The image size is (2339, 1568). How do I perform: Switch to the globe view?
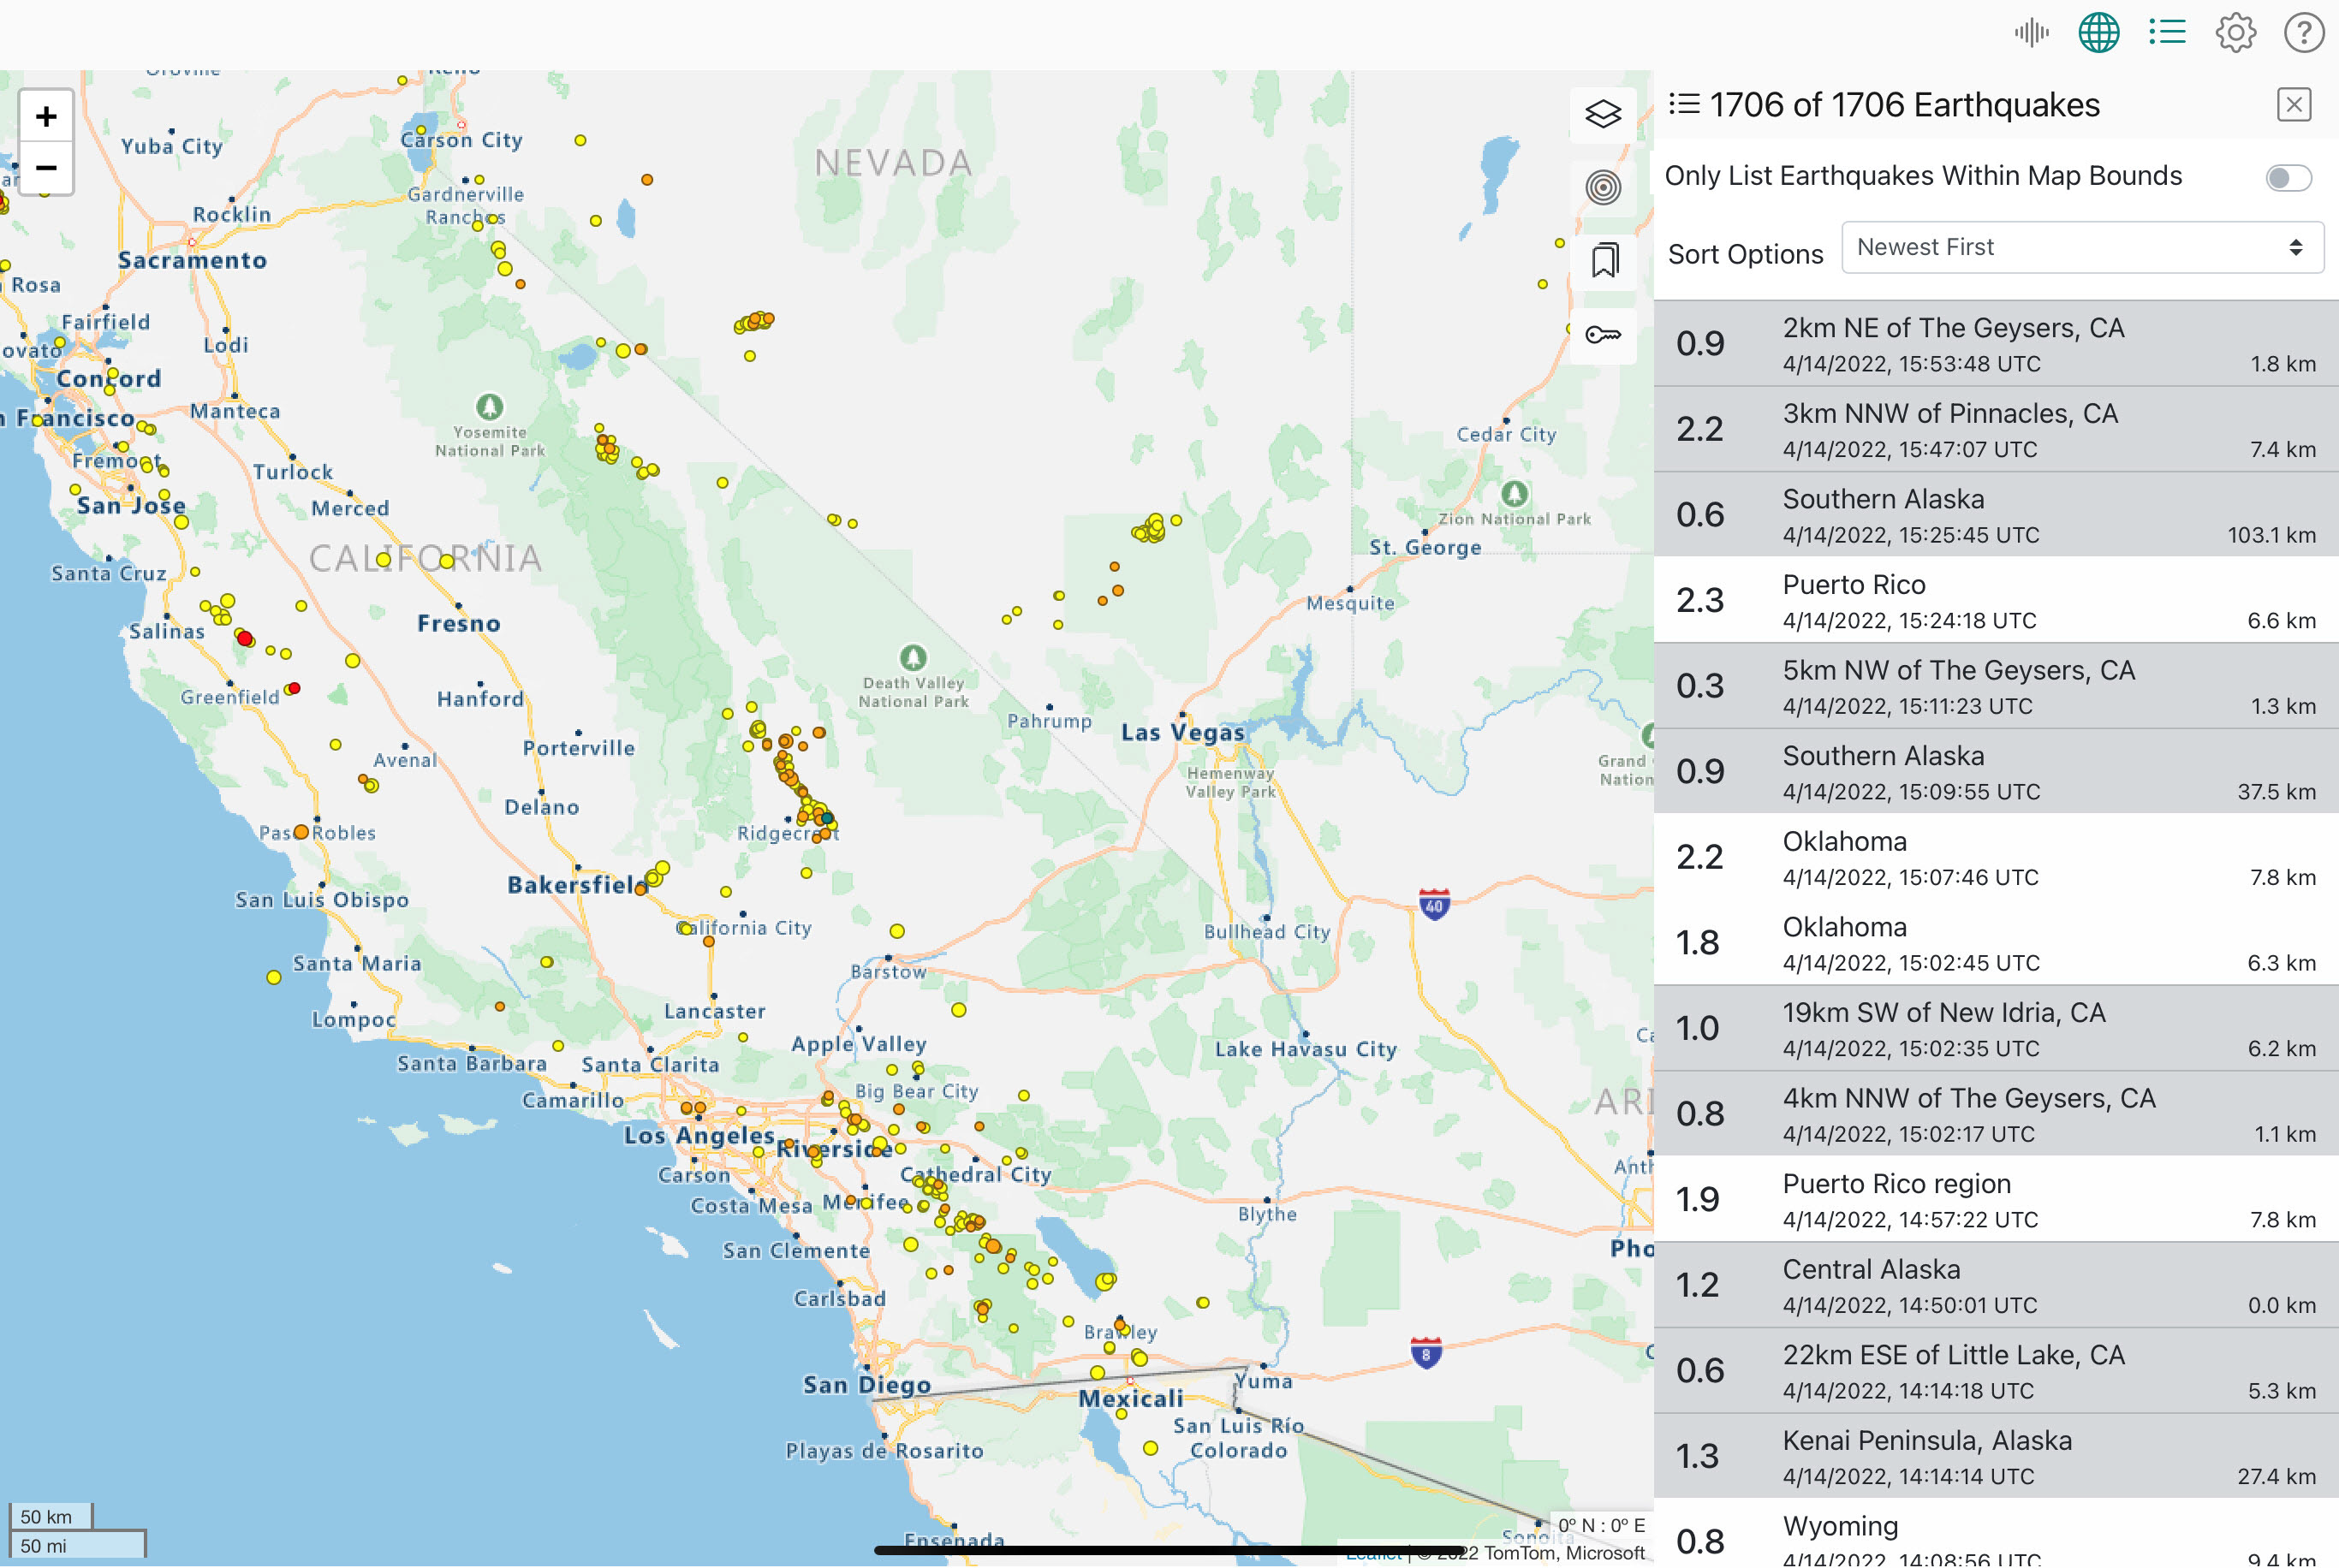(x=2098, y=32)
